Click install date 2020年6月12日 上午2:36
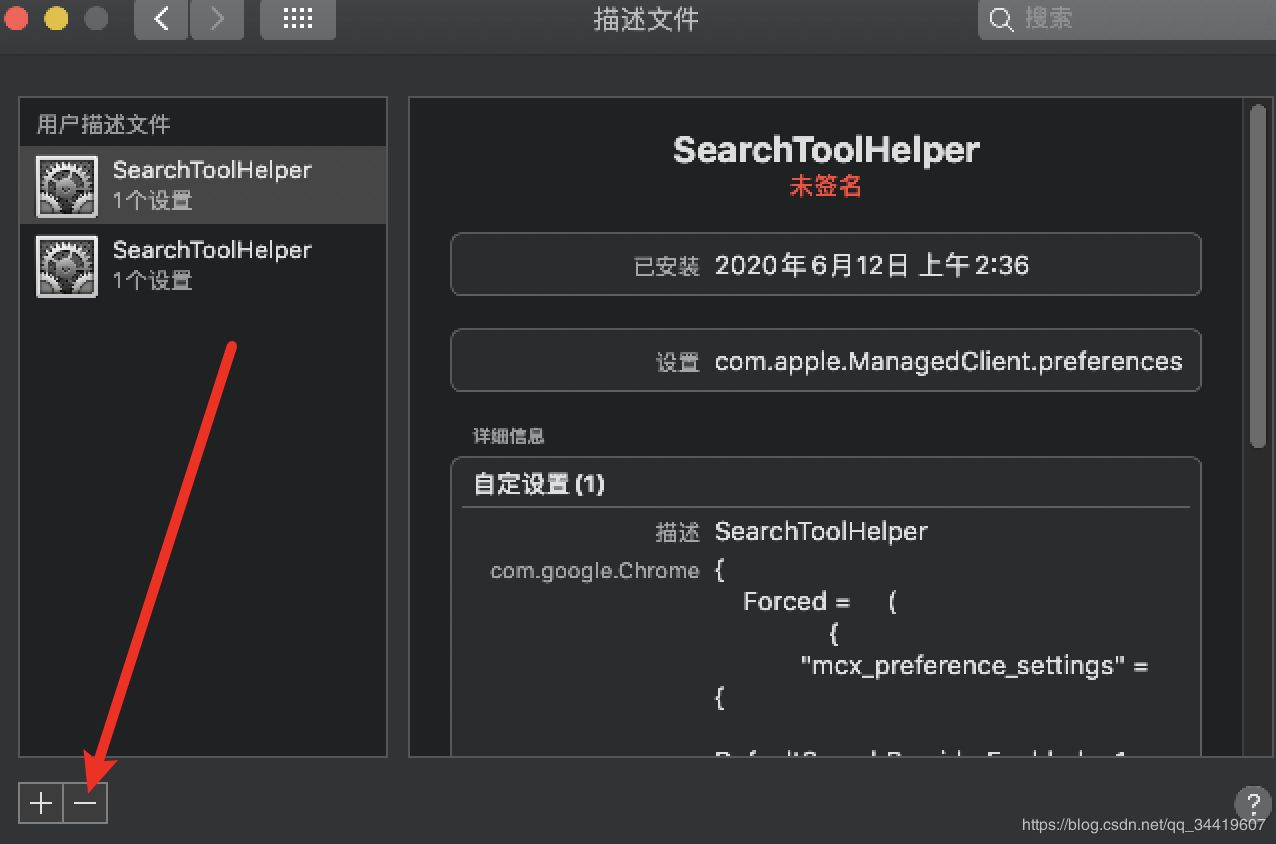Image resolution: width=1276 pixels, height=844 pixels. (872, 265)
